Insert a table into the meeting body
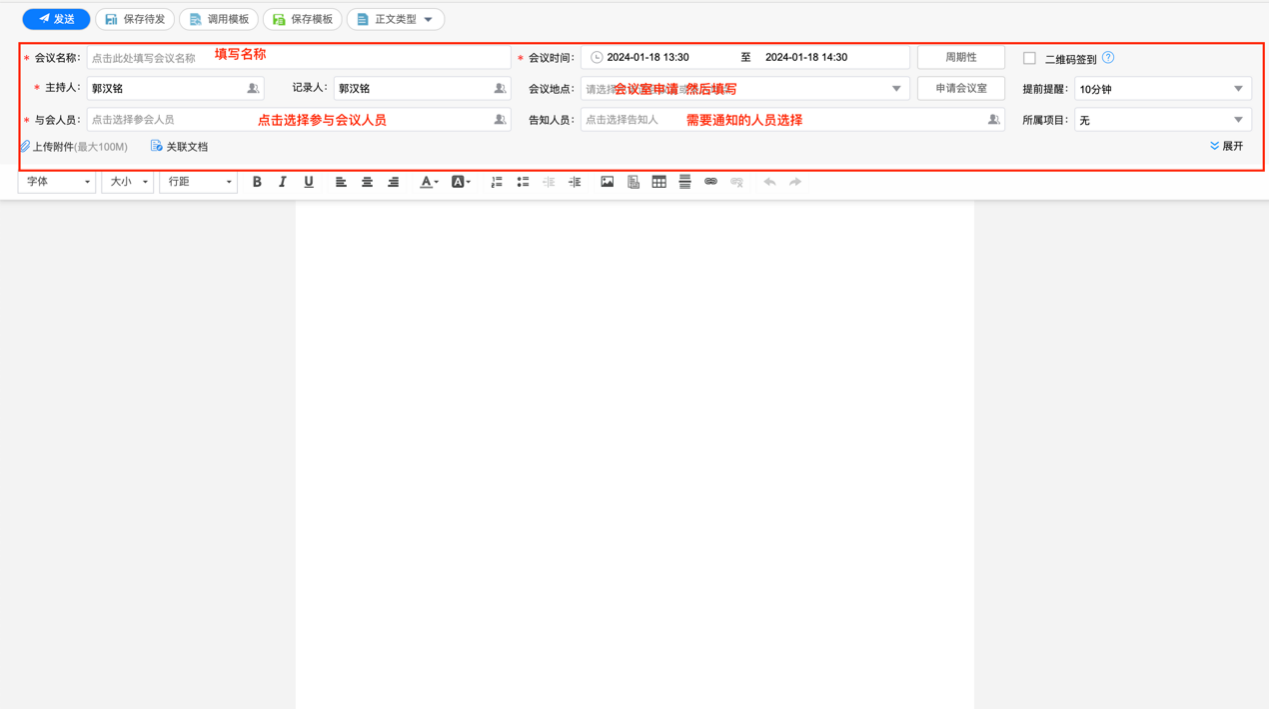Image resolution: width=1269 pixels, height=709 pixels. tap(658, 181)
